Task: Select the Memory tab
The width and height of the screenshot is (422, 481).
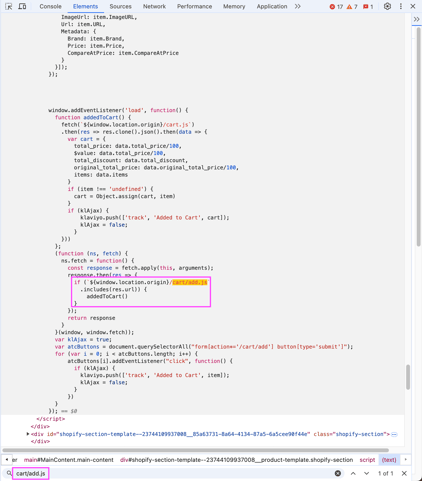Action: pos(234,6)
